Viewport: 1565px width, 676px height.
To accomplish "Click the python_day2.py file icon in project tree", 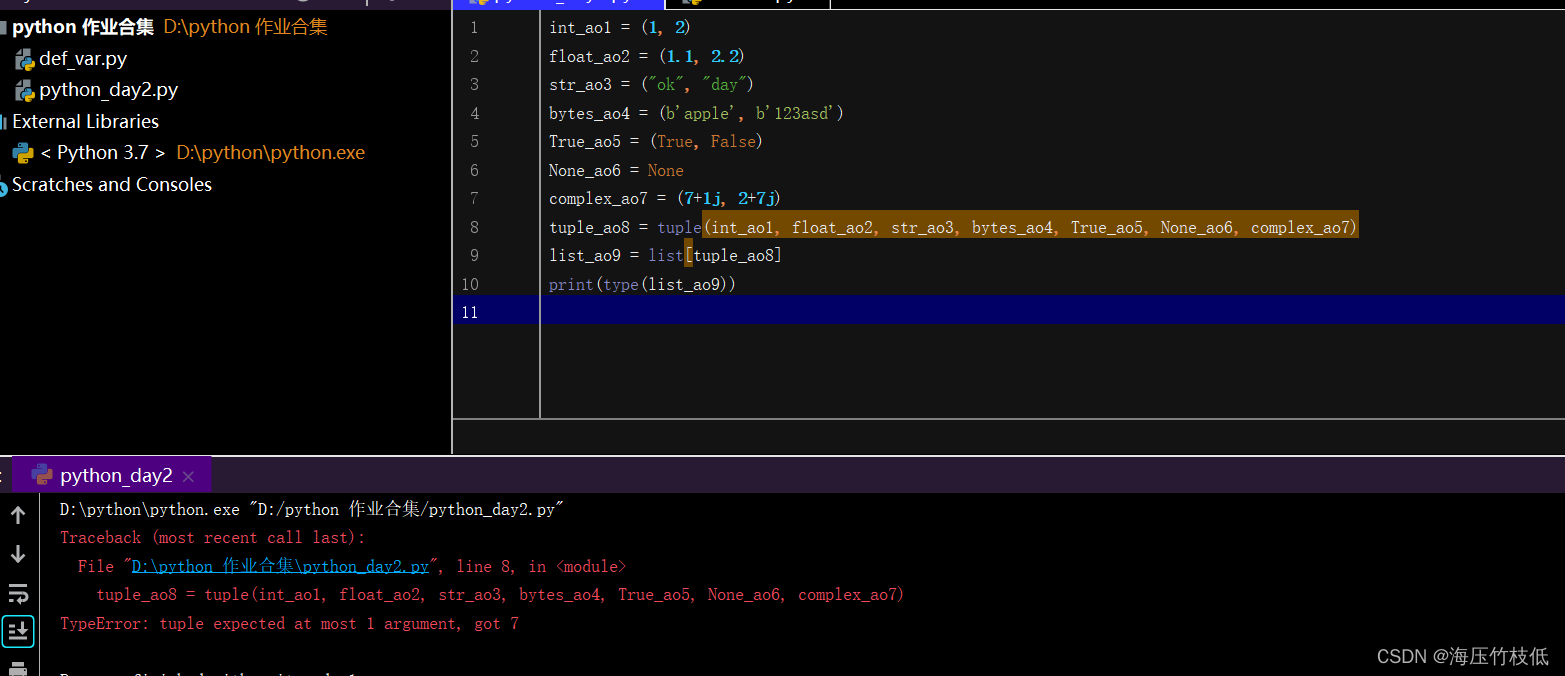I will coord(24,89).
